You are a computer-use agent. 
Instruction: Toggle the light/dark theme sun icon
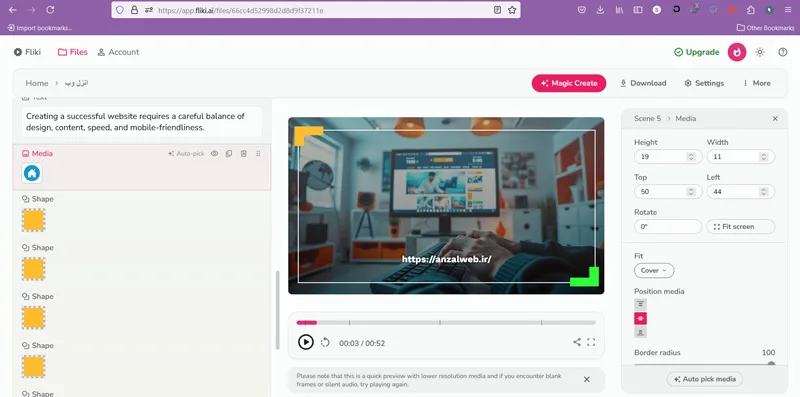point(760,52)
